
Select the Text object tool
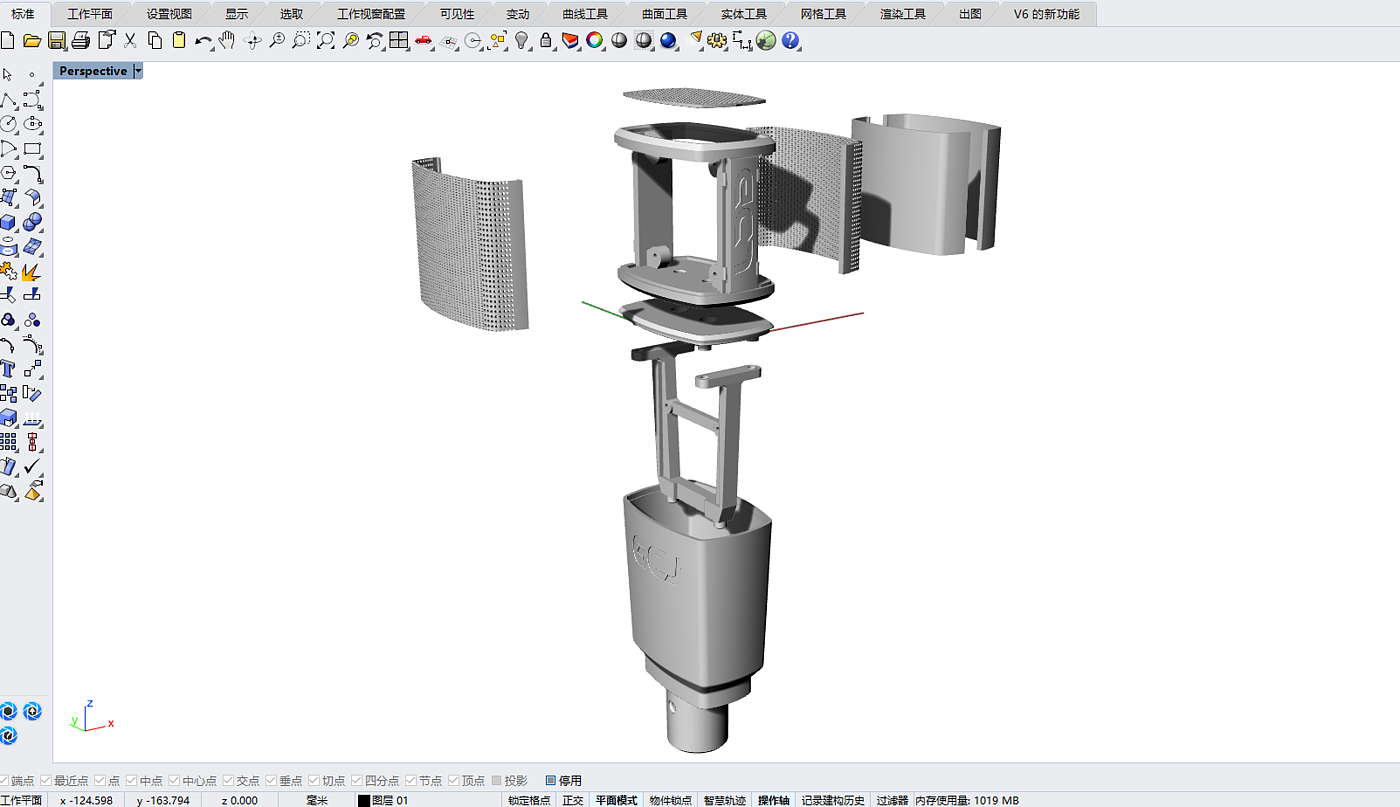click(9, 369)
